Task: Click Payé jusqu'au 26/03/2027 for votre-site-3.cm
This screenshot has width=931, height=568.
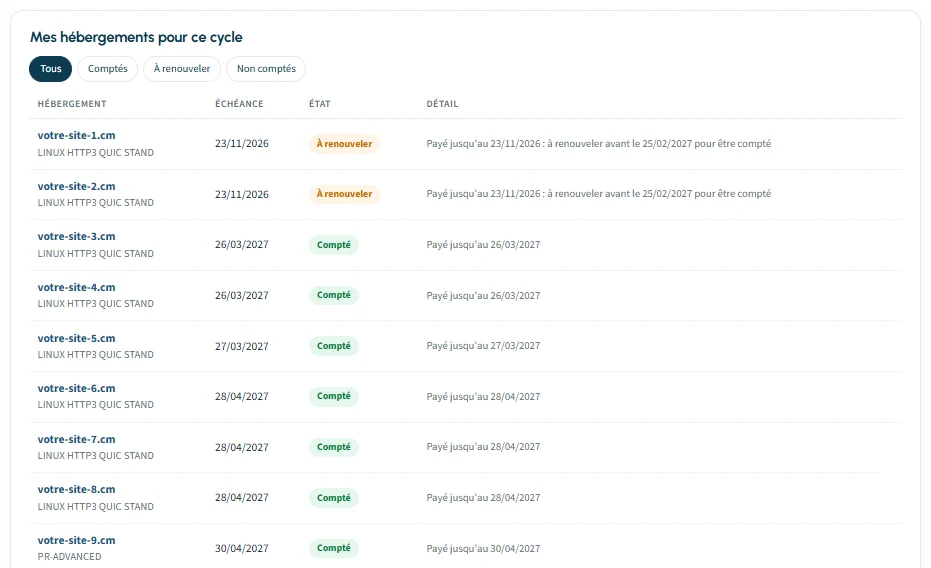Action: (x=483, y=245)
